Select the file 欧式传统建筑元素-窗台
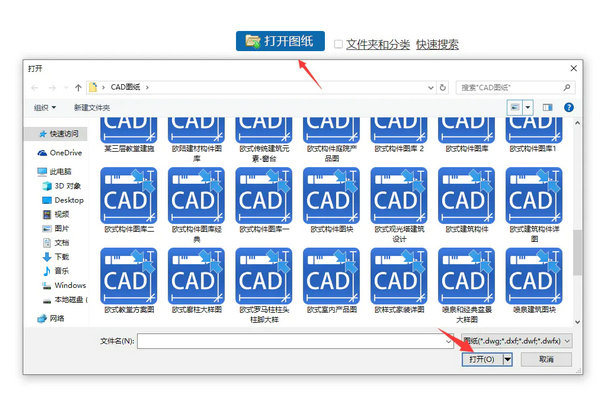Image resolution: width=600 pixels, height=397 pixels. (x=264, y=139)
